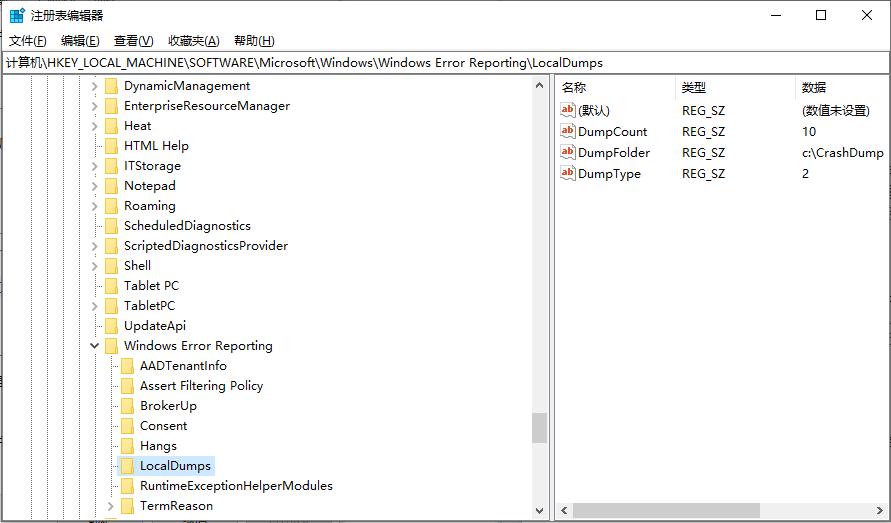Expand the Shell key
891x523 pixels.
click(95, 266)
